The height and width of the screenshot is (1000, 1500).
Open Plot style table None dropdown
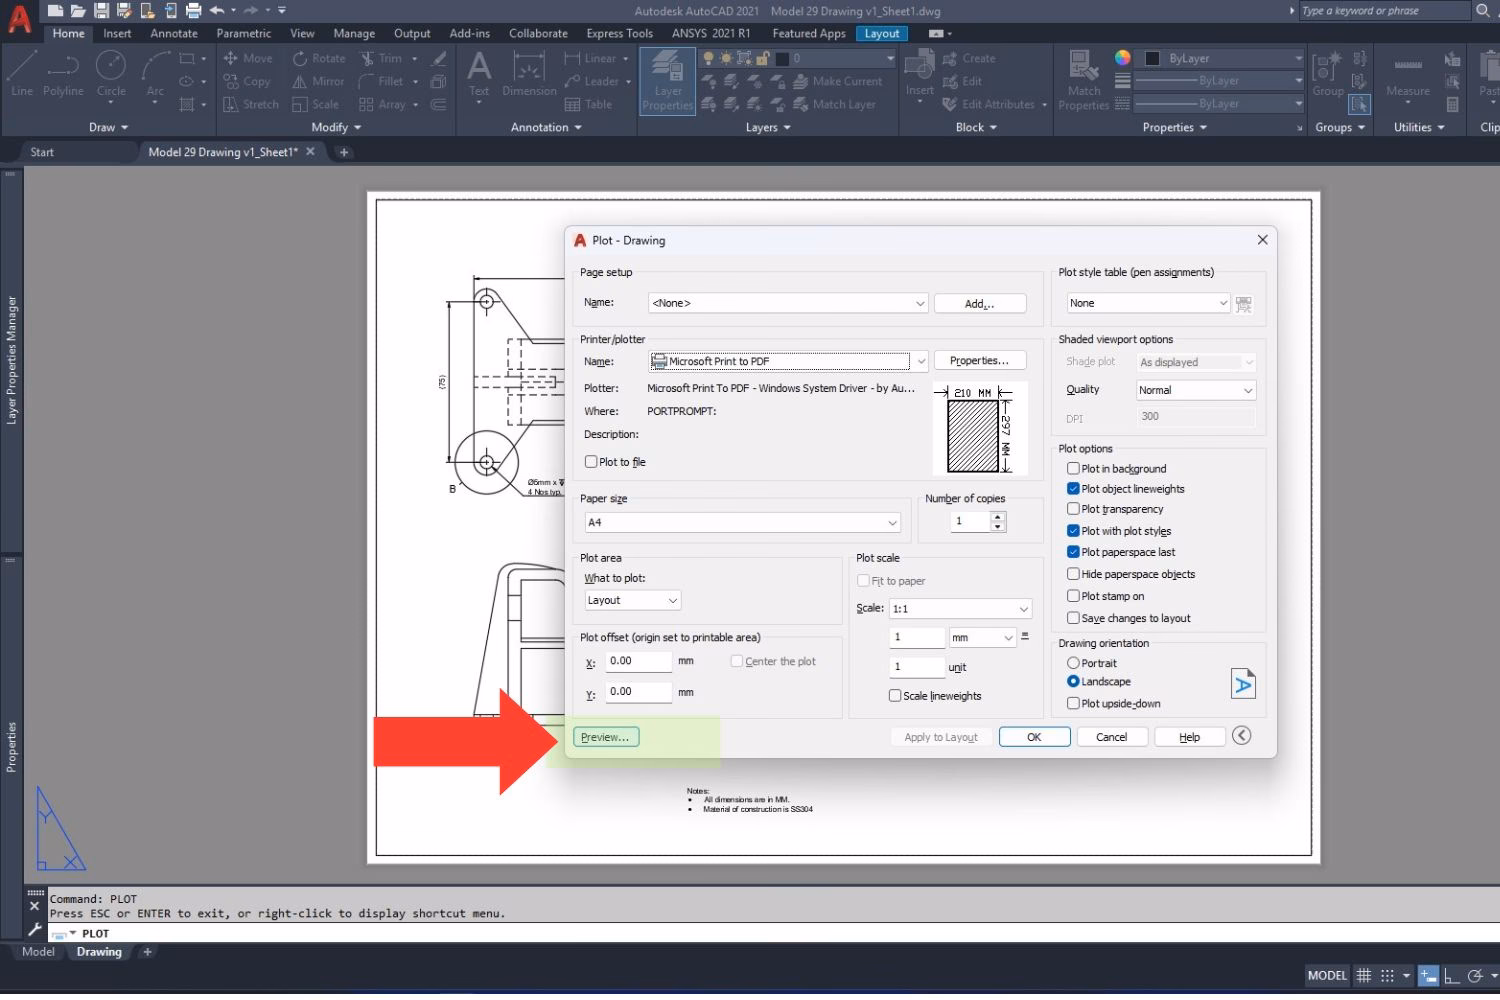coord(1148,303)
